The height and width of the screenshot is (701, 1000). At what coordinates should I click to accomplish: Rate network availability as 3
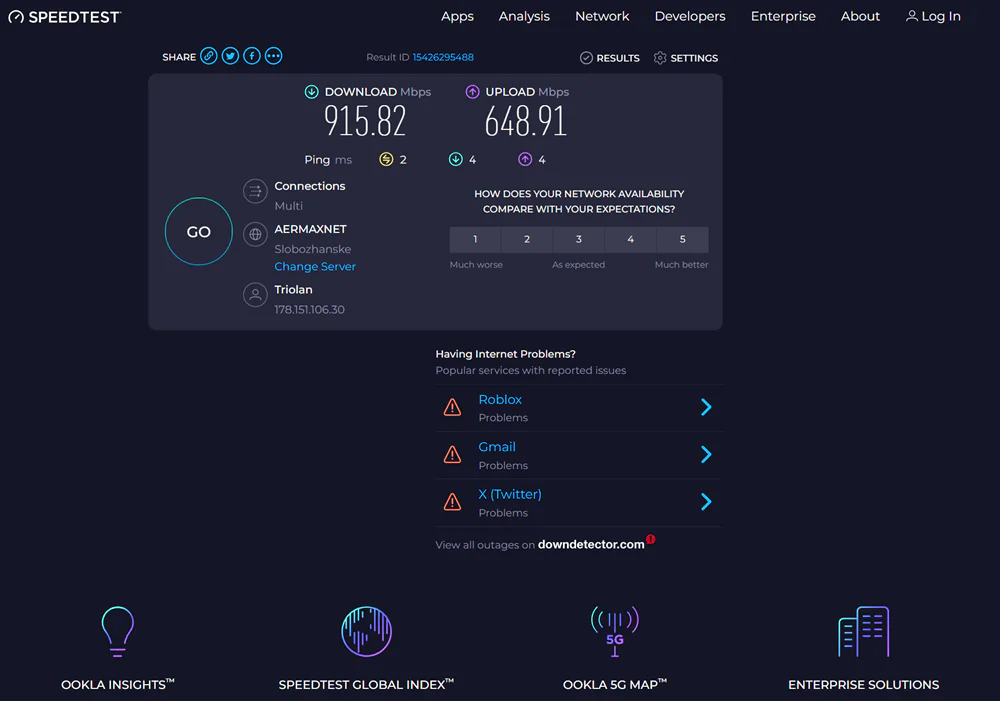click(x=579, y=239)
